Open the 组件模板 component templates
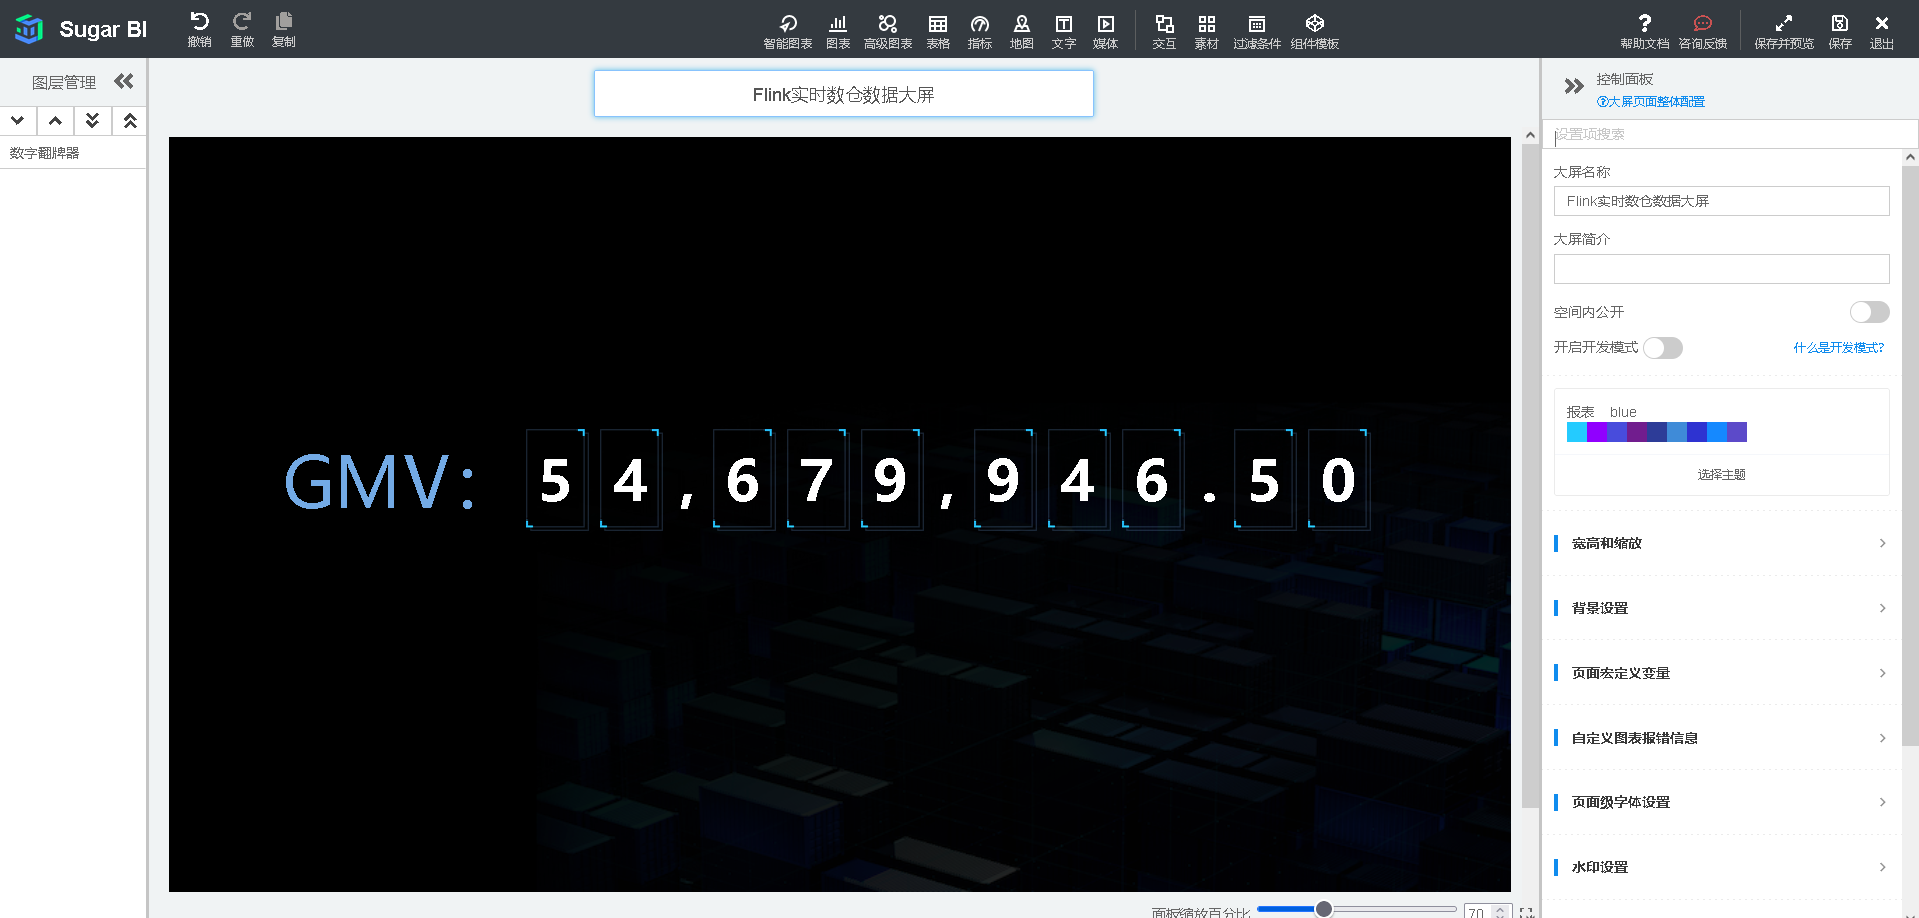 coord(1315,31)
